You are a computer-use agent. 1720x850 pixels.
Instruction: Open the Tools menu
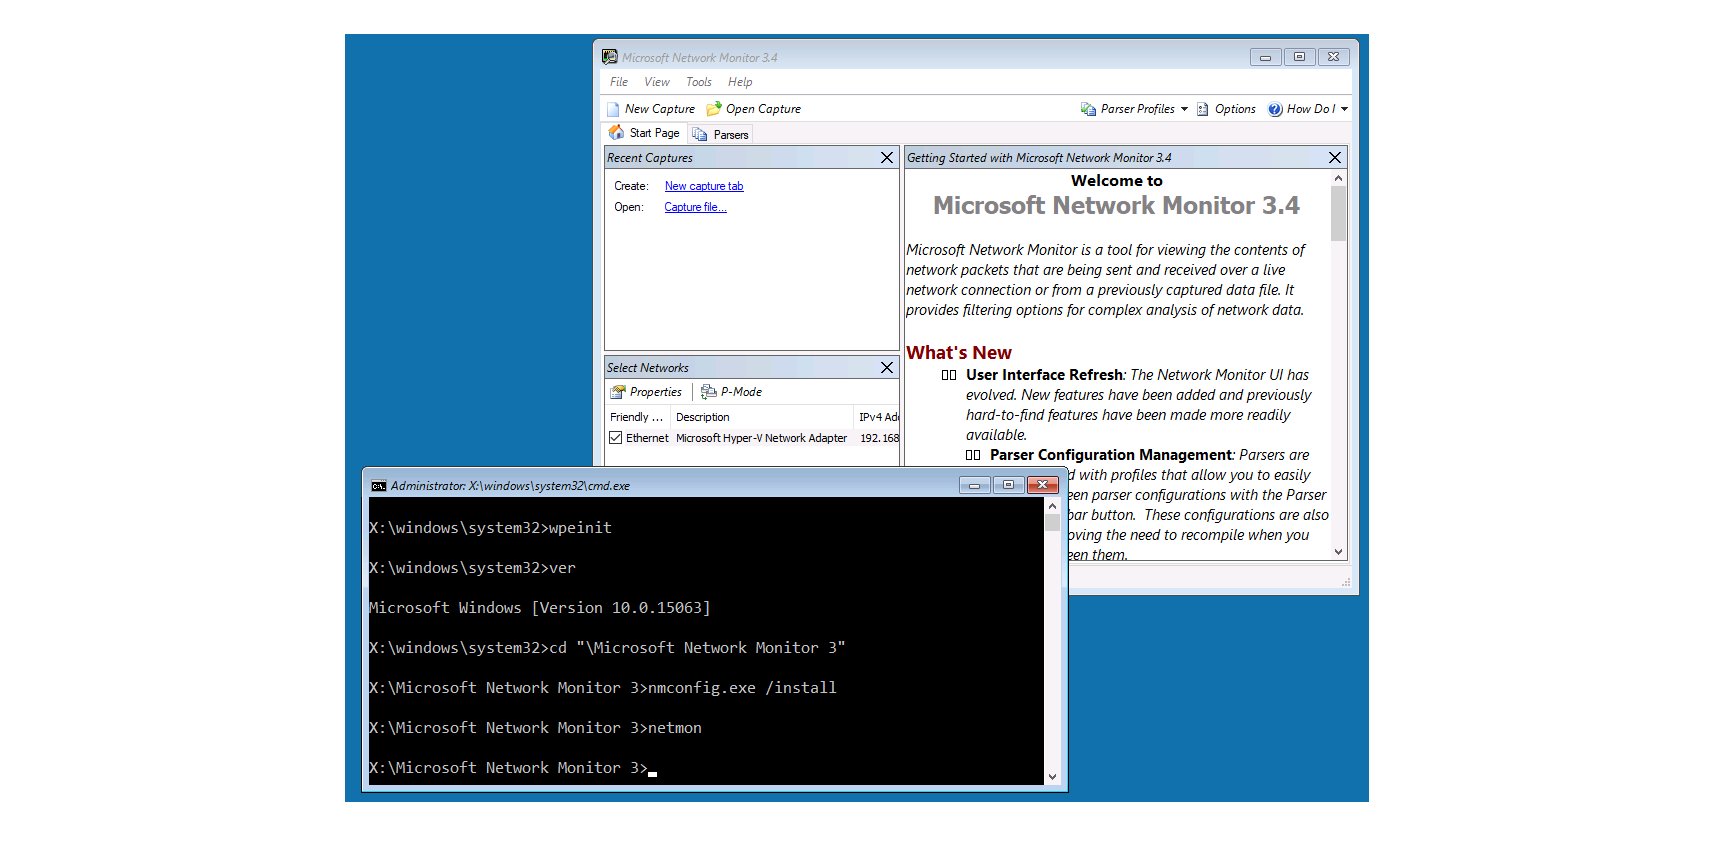click(x=699, y=82)
